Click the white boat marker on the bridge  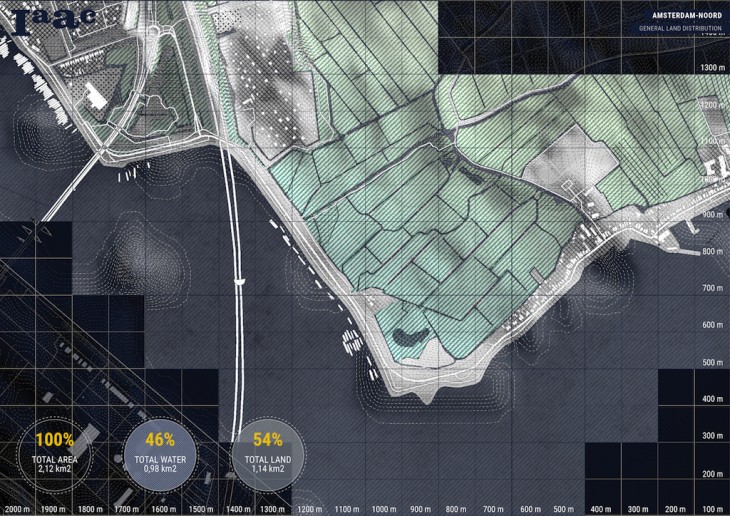[x=239, y=284]
